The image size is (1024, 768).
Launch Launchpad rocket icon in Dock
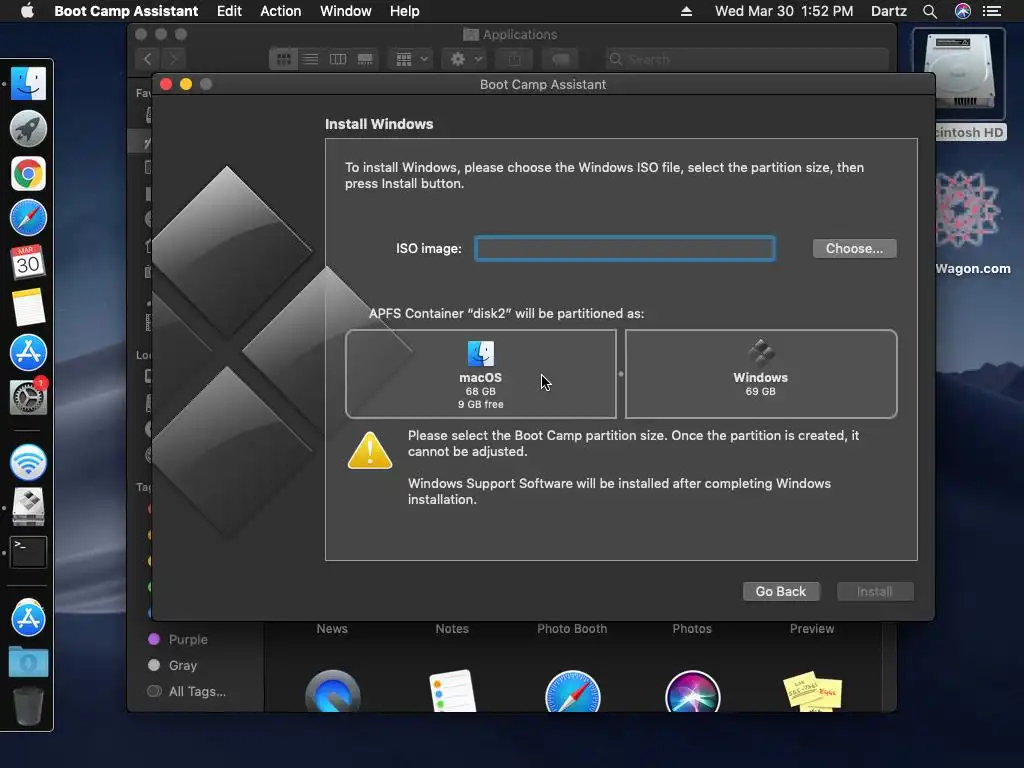pos(28,129)
